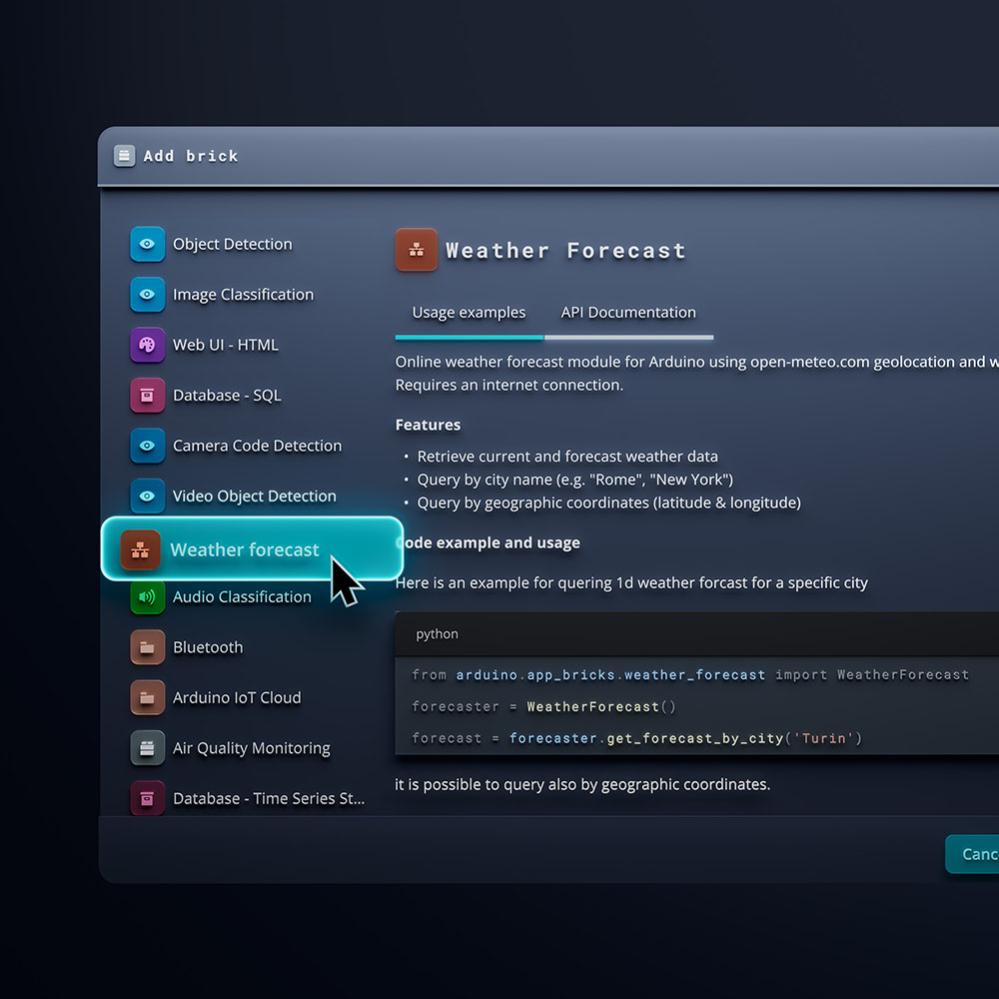
Task: Pick the Bluetooth entry in the list
Action: (208, 647)
